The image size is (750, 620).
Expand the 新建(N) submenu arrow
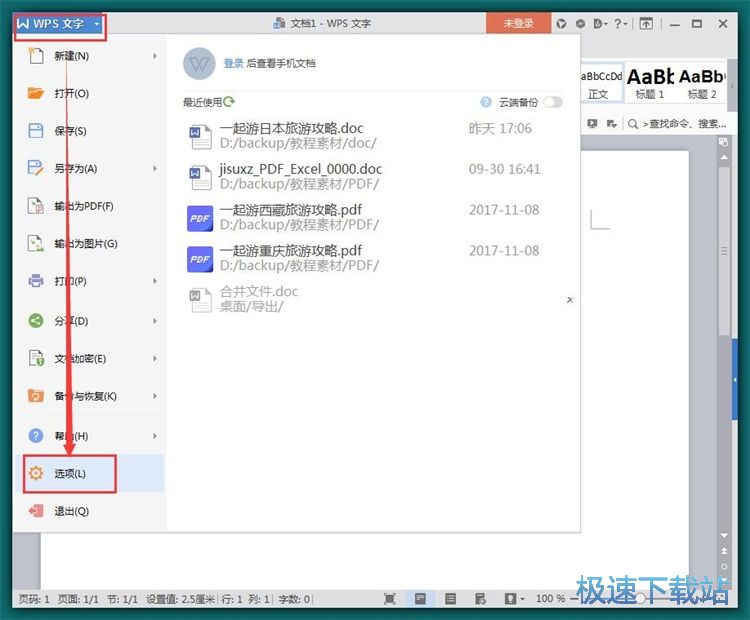click(x=154, y=56)
